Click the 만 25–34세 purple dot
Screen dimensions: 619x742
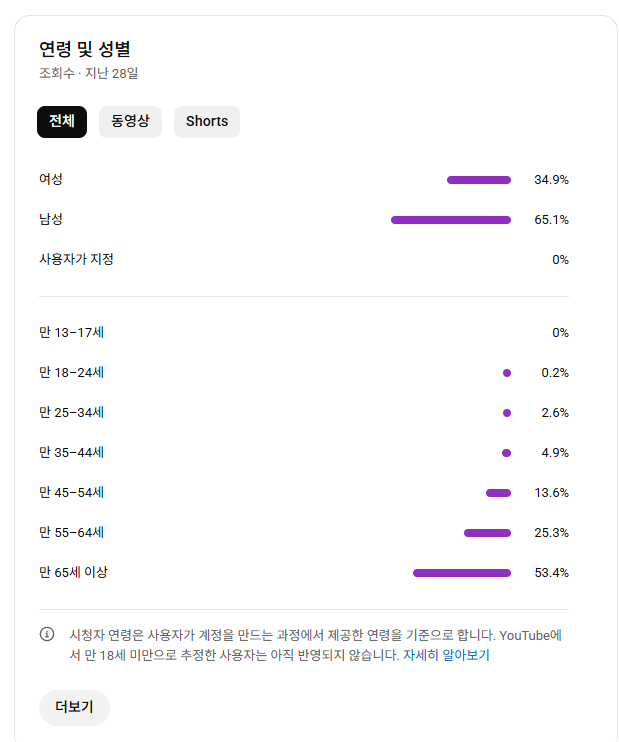(507, 413)
